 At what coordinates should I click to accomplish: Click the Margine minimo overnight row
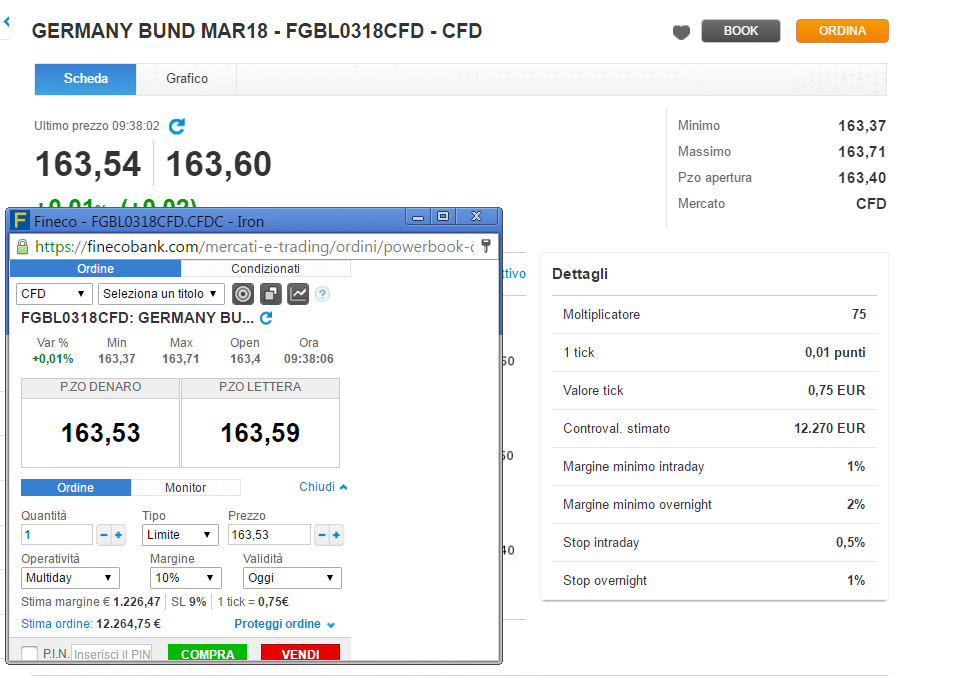[x=714, y=505]
